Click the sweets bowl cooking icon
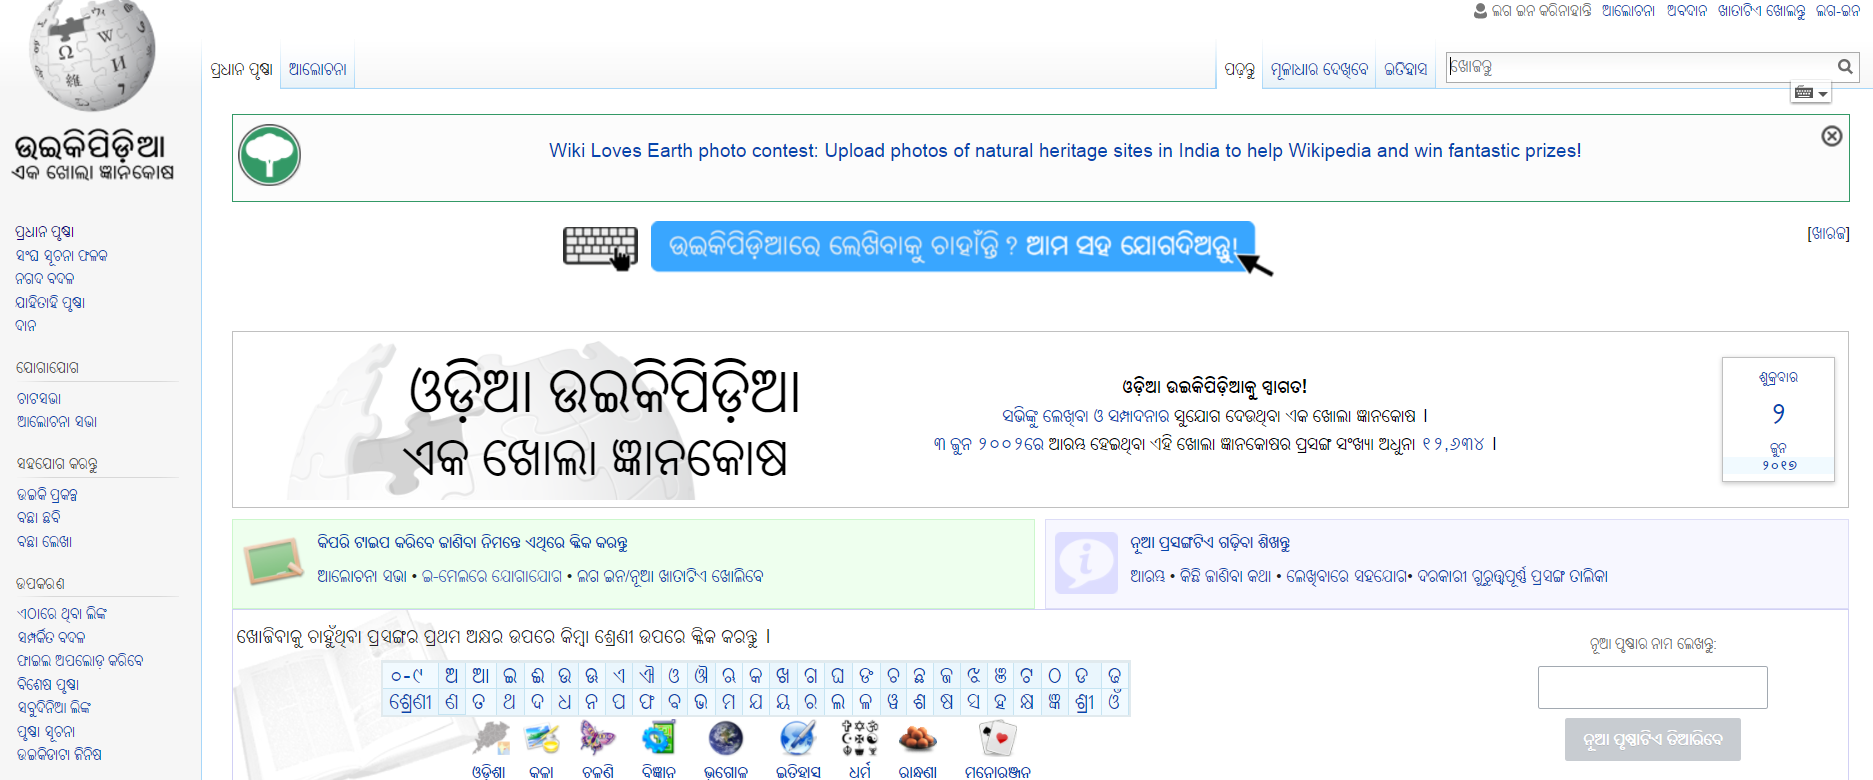 click(917, 739)
